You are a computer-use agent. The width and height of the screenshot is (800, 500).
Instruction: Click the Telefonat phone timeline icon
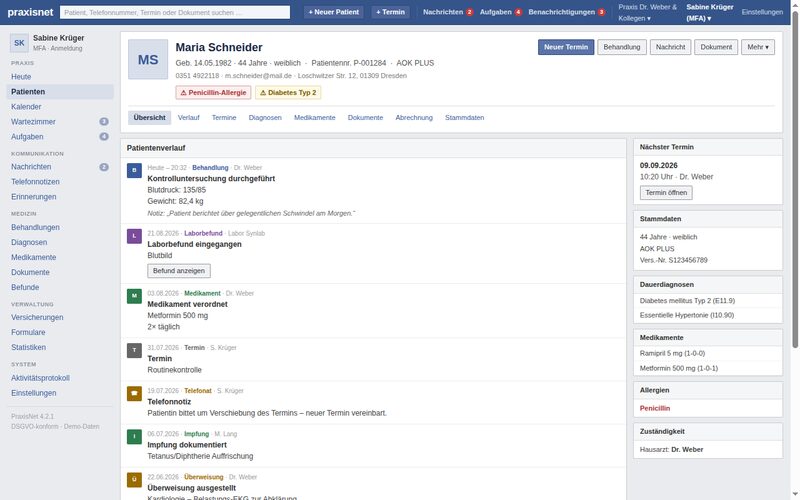pos(134,393)
